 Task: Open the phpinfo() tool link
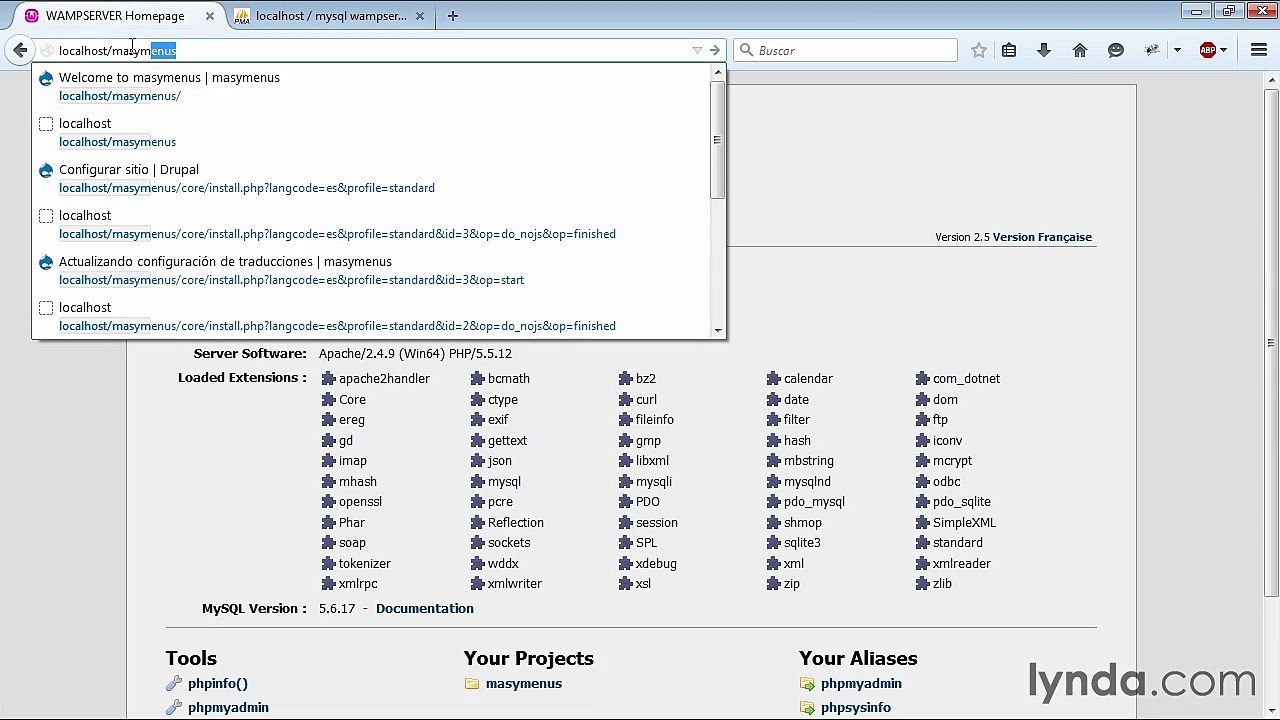pyautogui.click(x=218, y=684)
